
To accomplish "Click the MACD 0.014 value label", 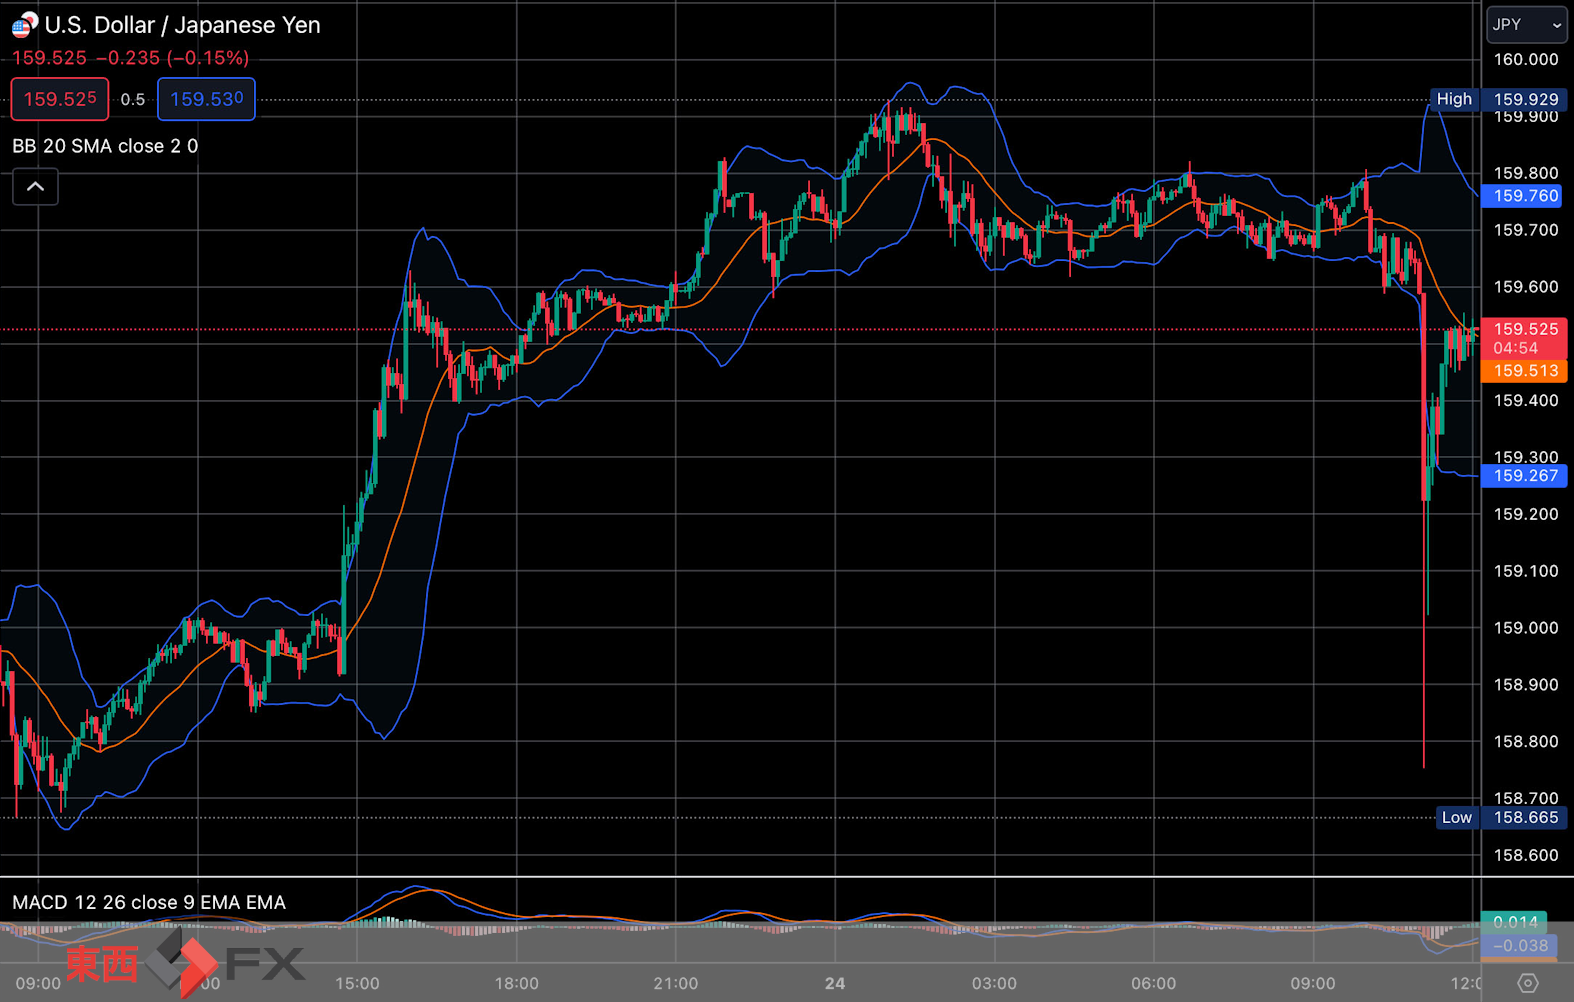I will 1514,922.
